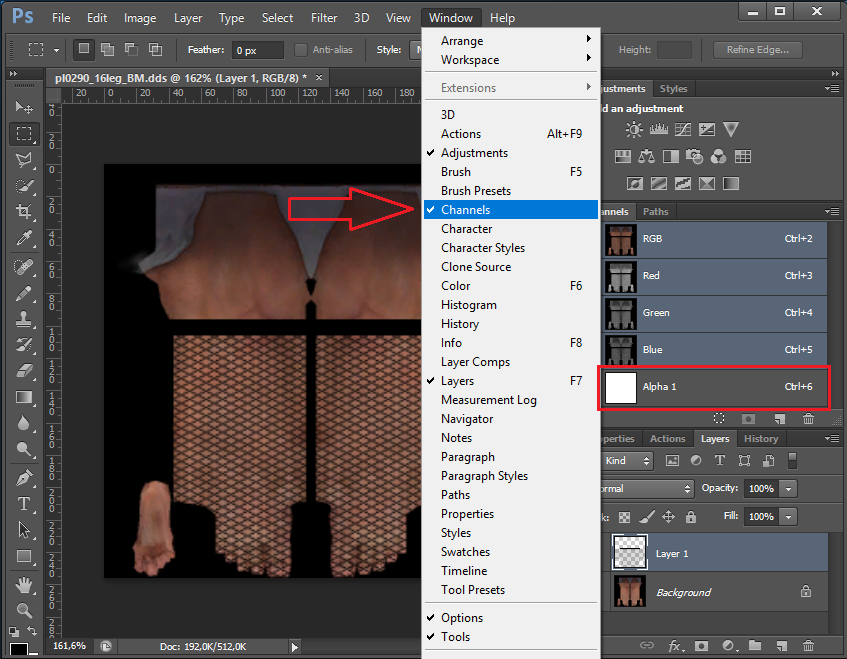Add a Curves adjustment
This screenshot has height=659, width=847.
[x=683, y=130]
